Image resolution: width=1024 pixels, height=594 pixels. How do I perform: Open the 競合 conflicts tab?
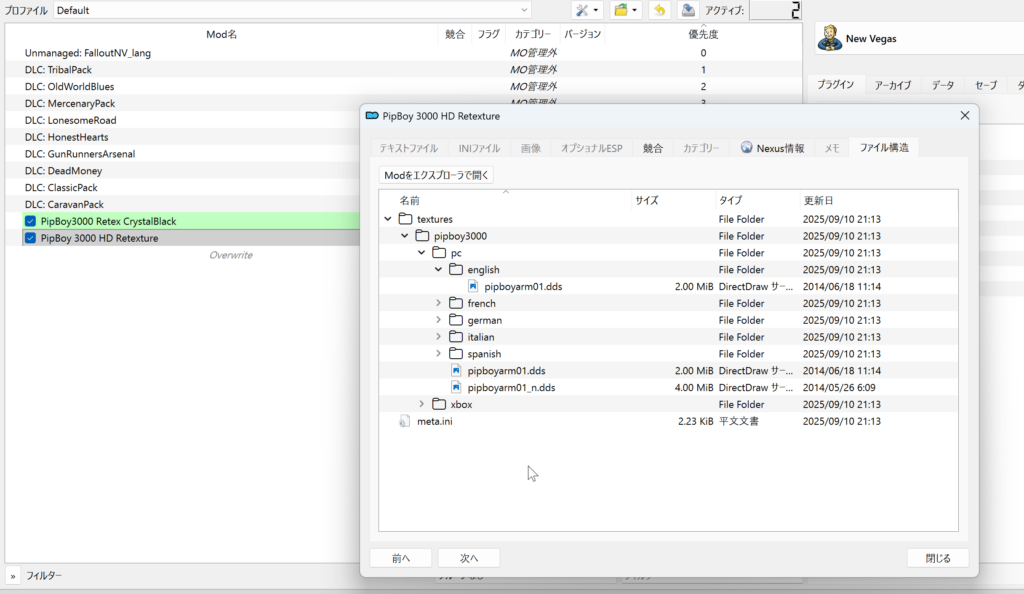click(x=653, y=148)
